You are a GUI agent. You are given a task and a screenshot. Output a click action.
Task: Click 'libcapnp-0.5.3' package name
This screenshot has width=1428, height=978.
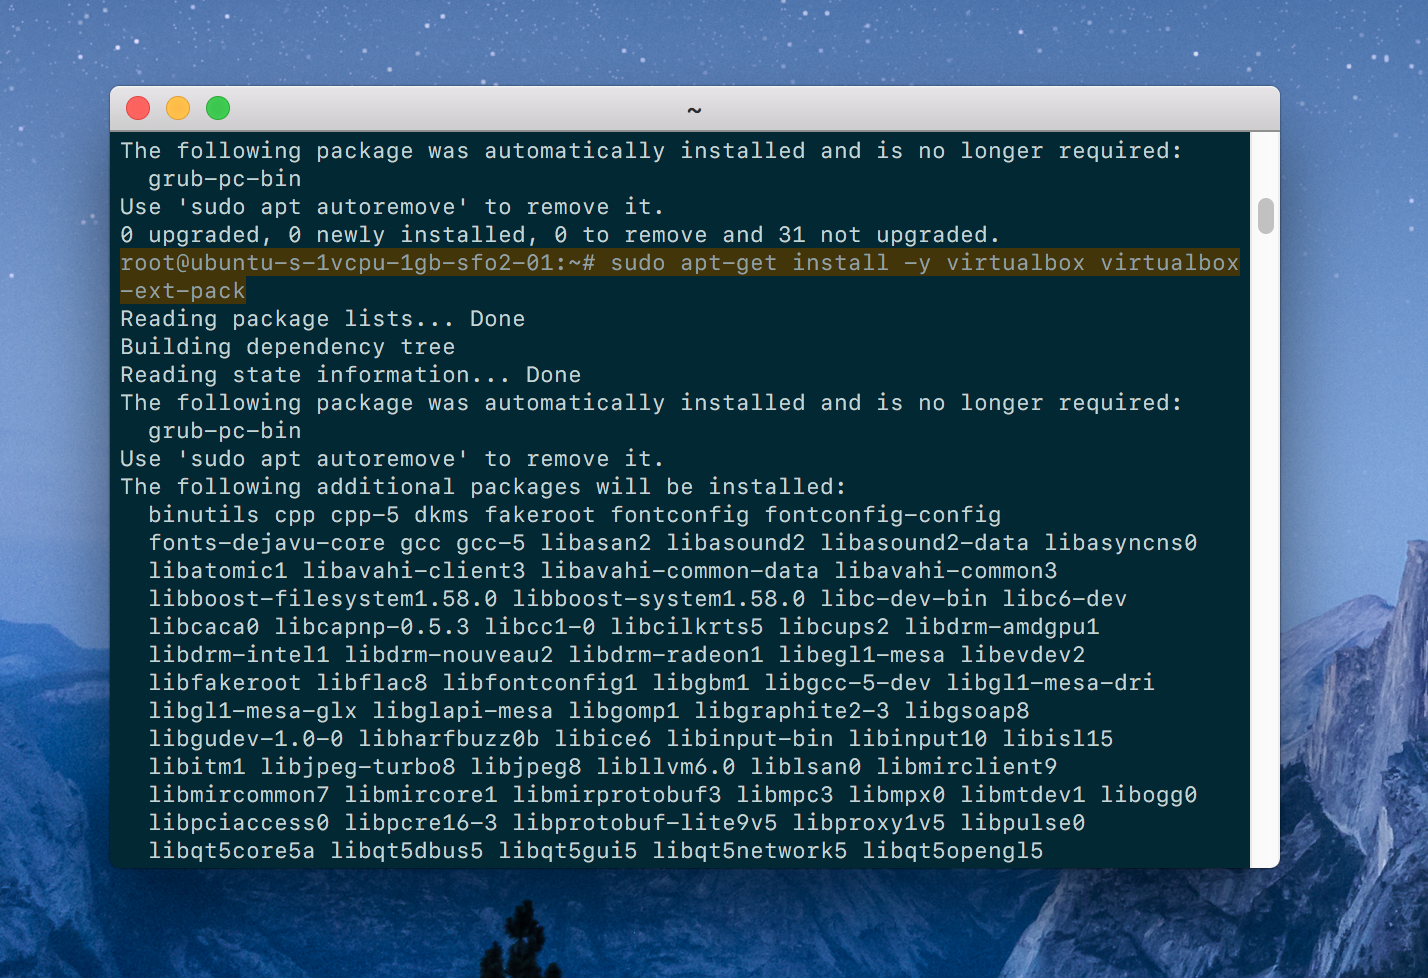click(372, 627)
